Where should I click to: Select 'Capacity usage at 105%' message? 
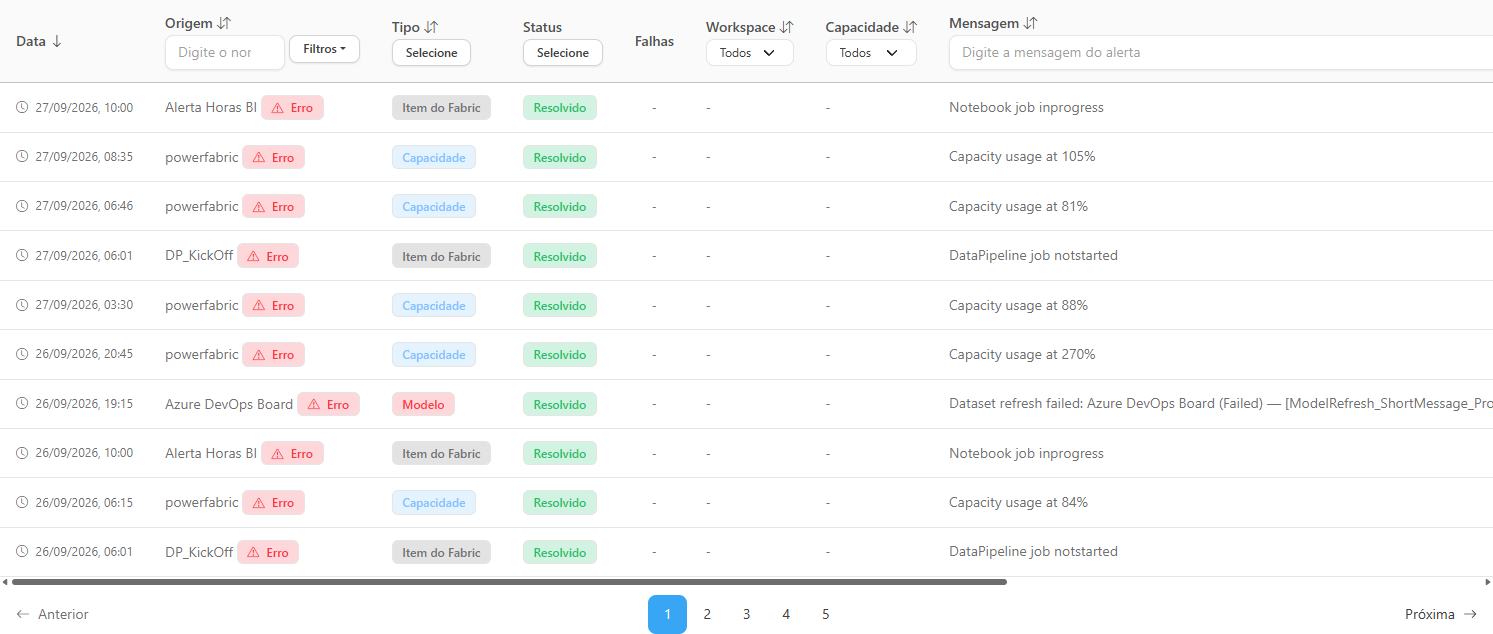tap(1022, 157)
